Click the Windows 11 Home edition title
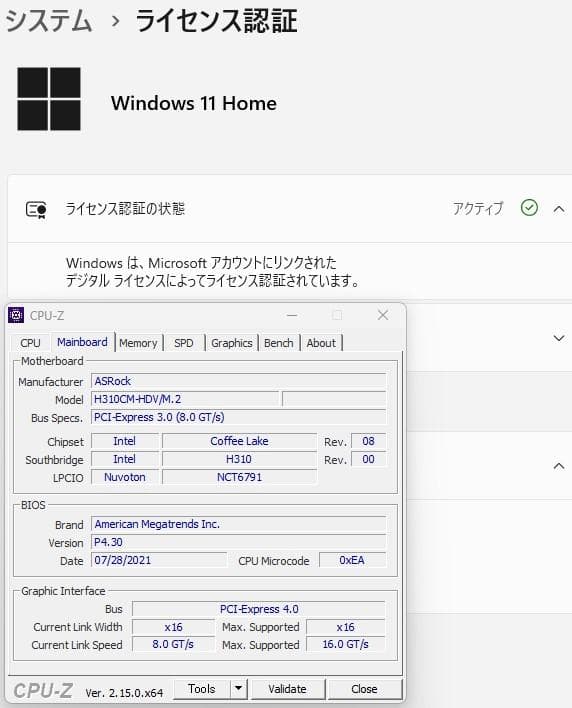 point(194,103)
